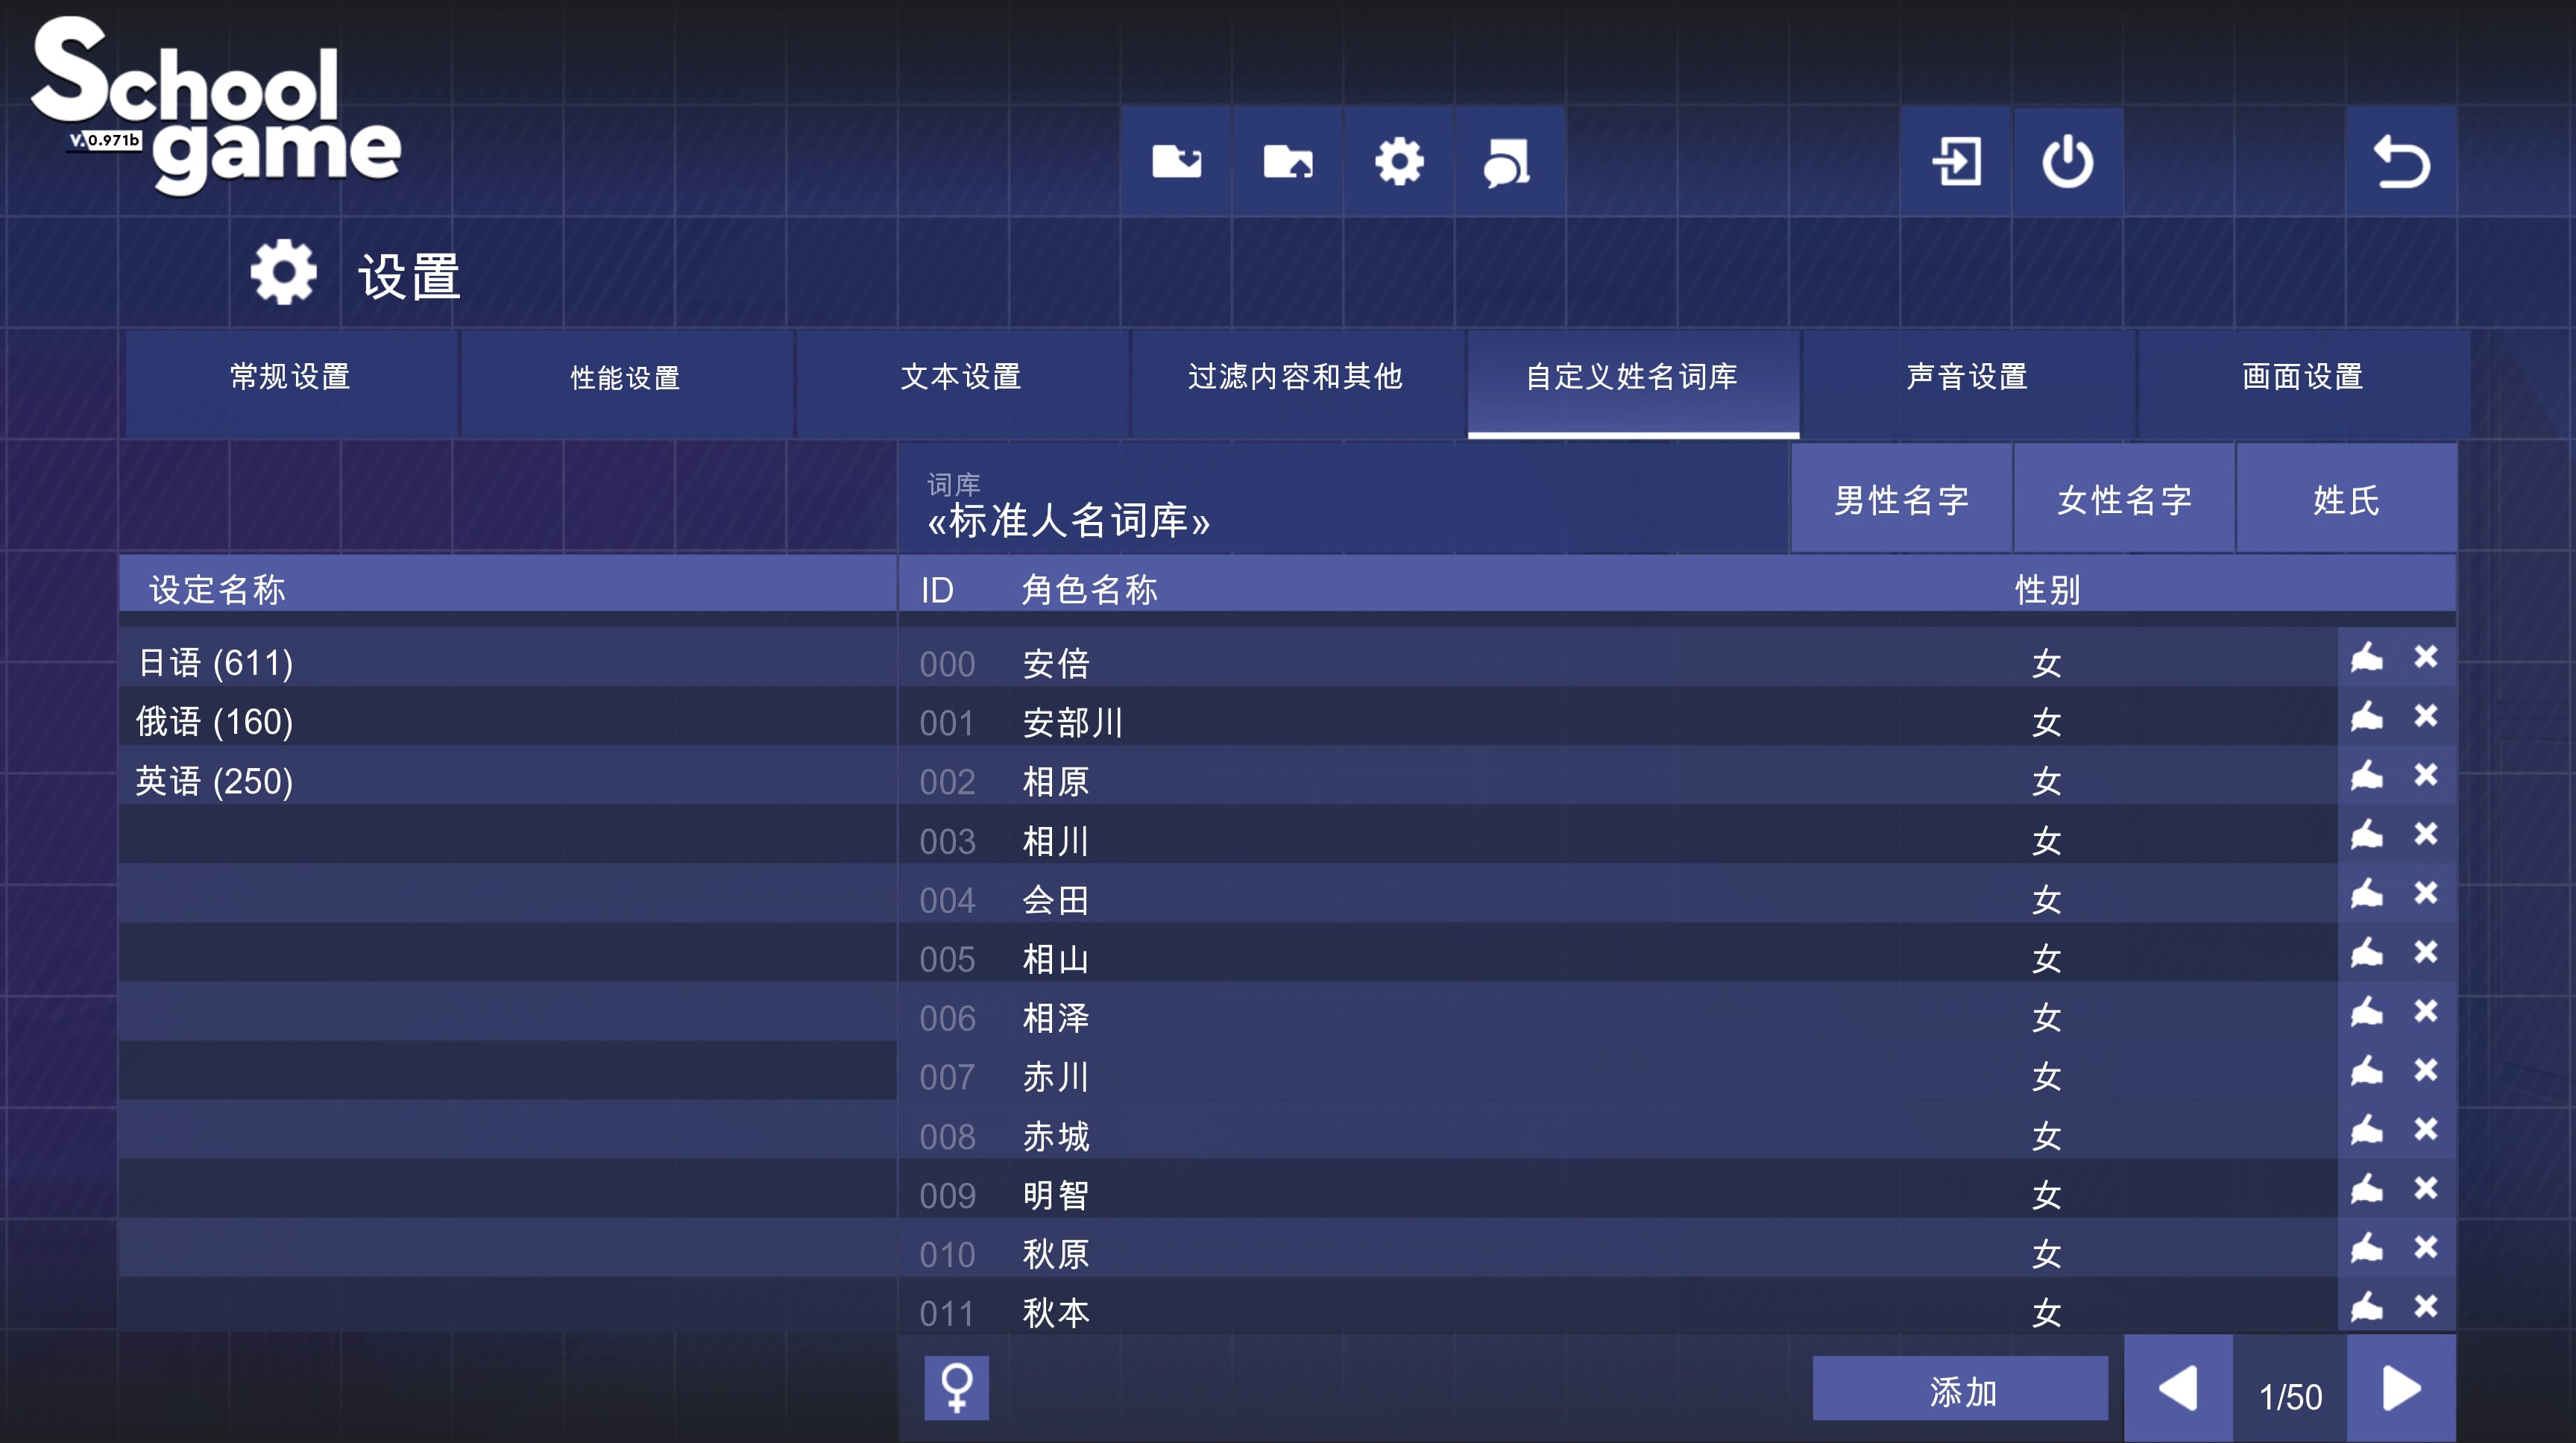The height and width of the screenshot is (1443, 2576).
Task: Toggle the 女性名字 filter
Action: (2124, 498)
